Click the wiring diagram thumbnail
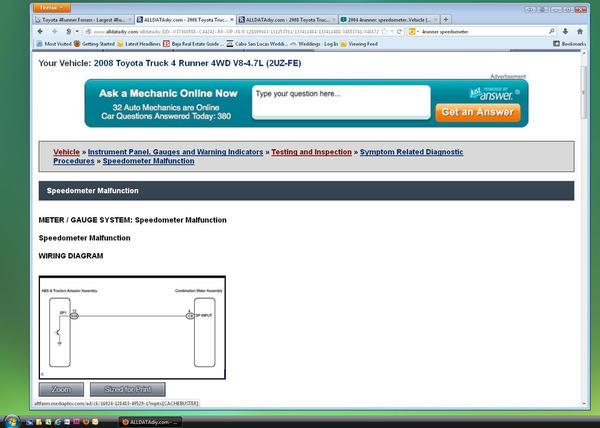Screen dimensions: 600x428 click(132, 327)
